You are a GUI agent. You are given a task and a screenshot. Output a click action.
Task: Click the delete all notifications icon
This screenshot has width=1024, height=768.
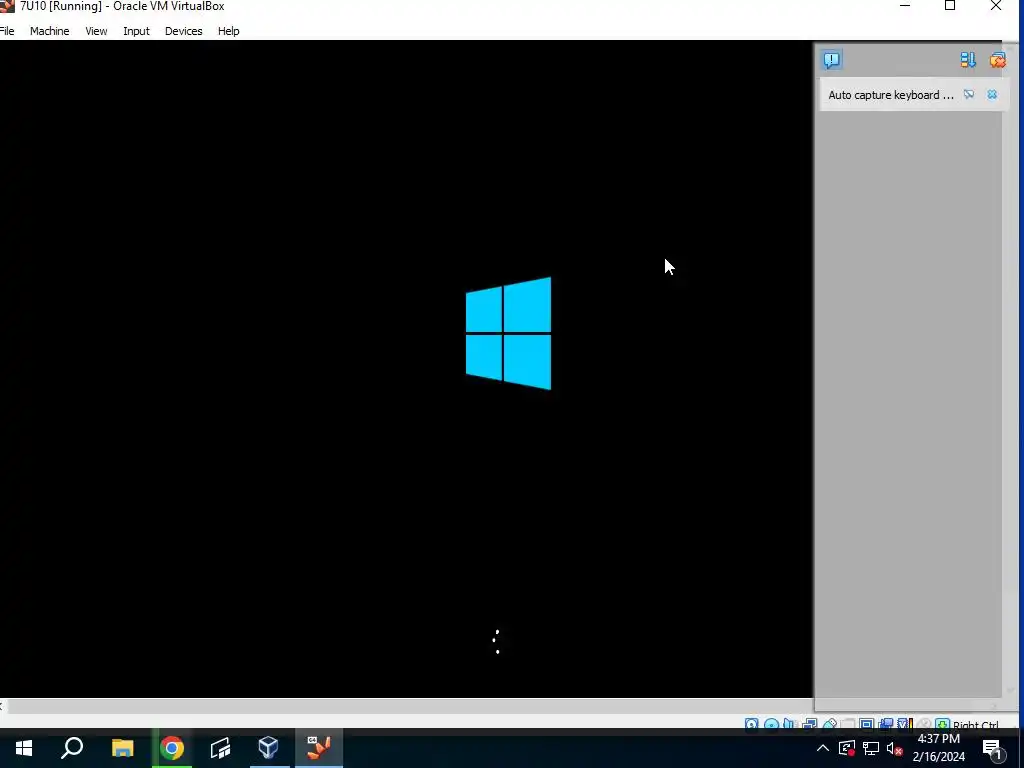997,60
